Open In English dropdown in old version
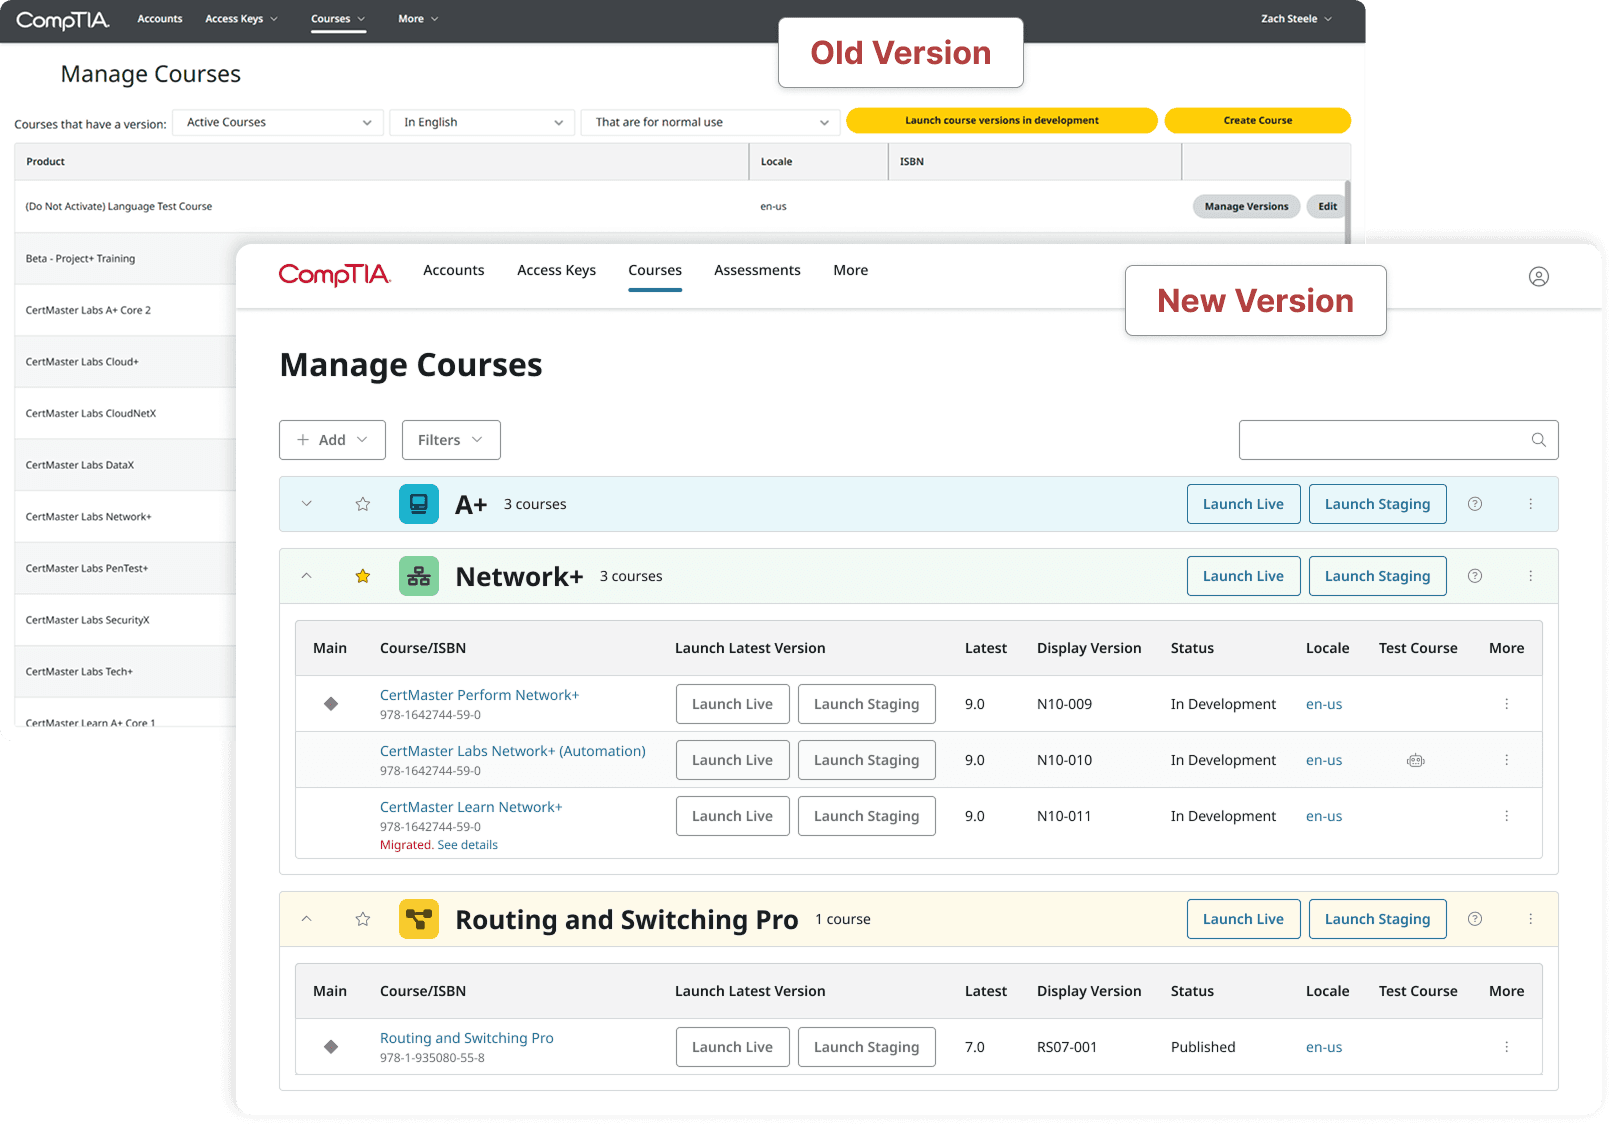Screen dimensions: 1614x1127 coord(482,122)
